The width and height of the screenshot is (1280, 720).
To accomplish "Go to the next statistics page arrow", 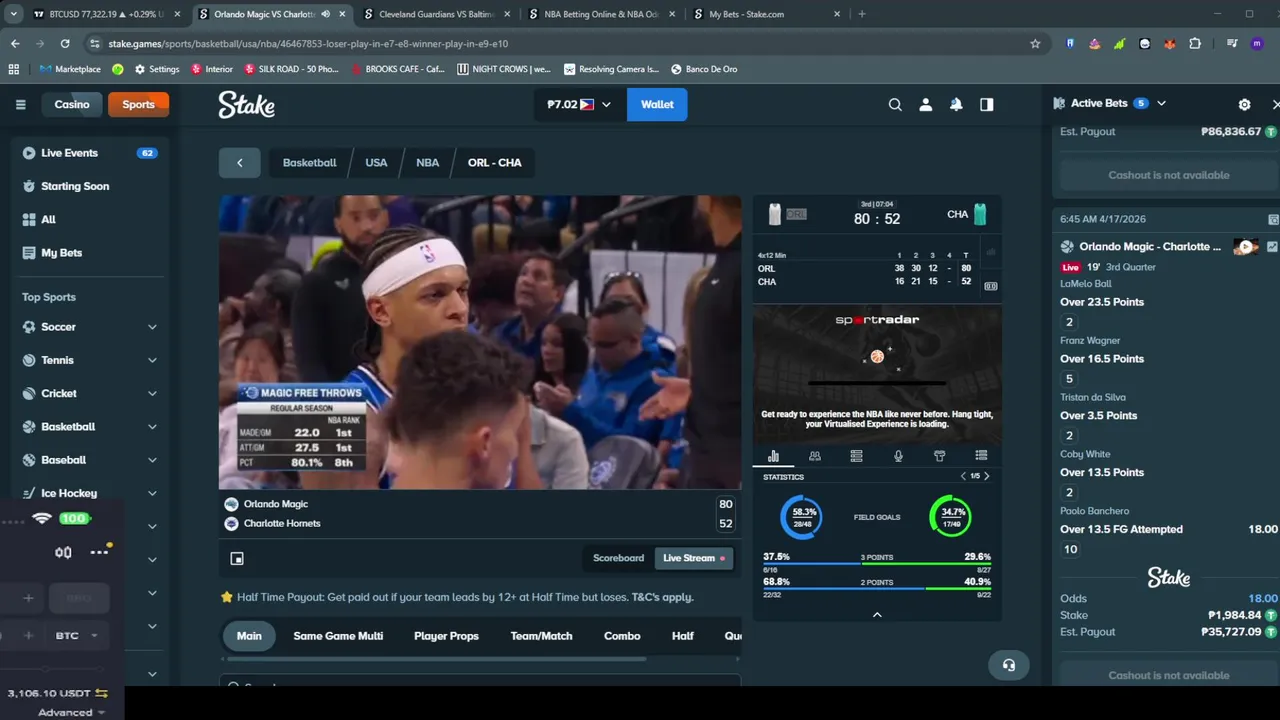I will click(x=987, y=476).
